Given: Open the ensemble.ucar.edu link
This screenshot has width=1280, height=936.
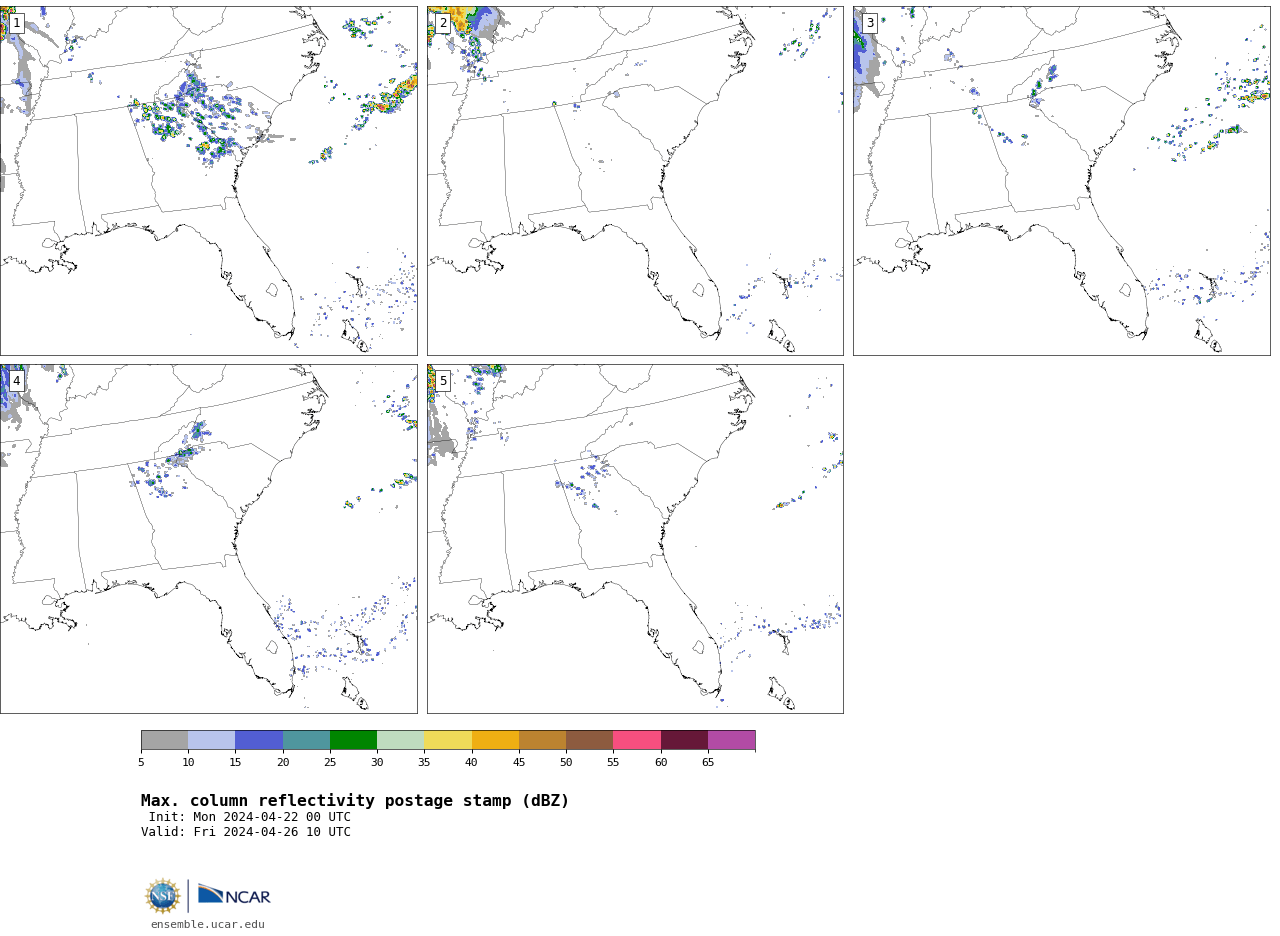Looking at the screenshot, I should point(208,925).
